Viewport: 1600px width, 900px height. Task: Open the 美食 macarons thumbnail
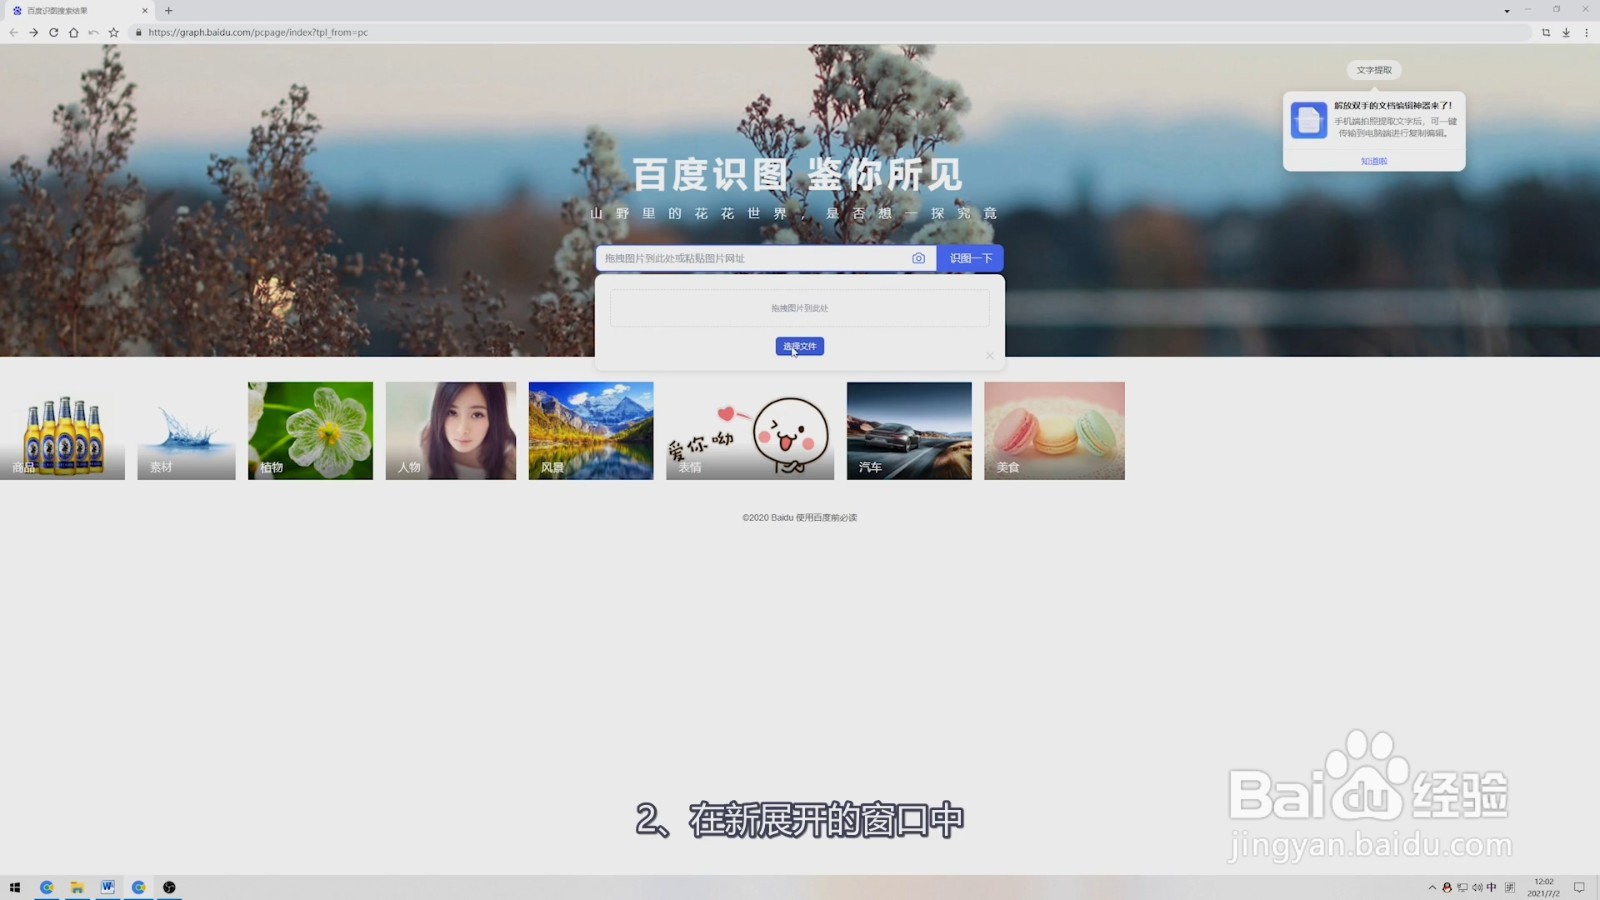pyautogui.click(x=1054, y=431)
